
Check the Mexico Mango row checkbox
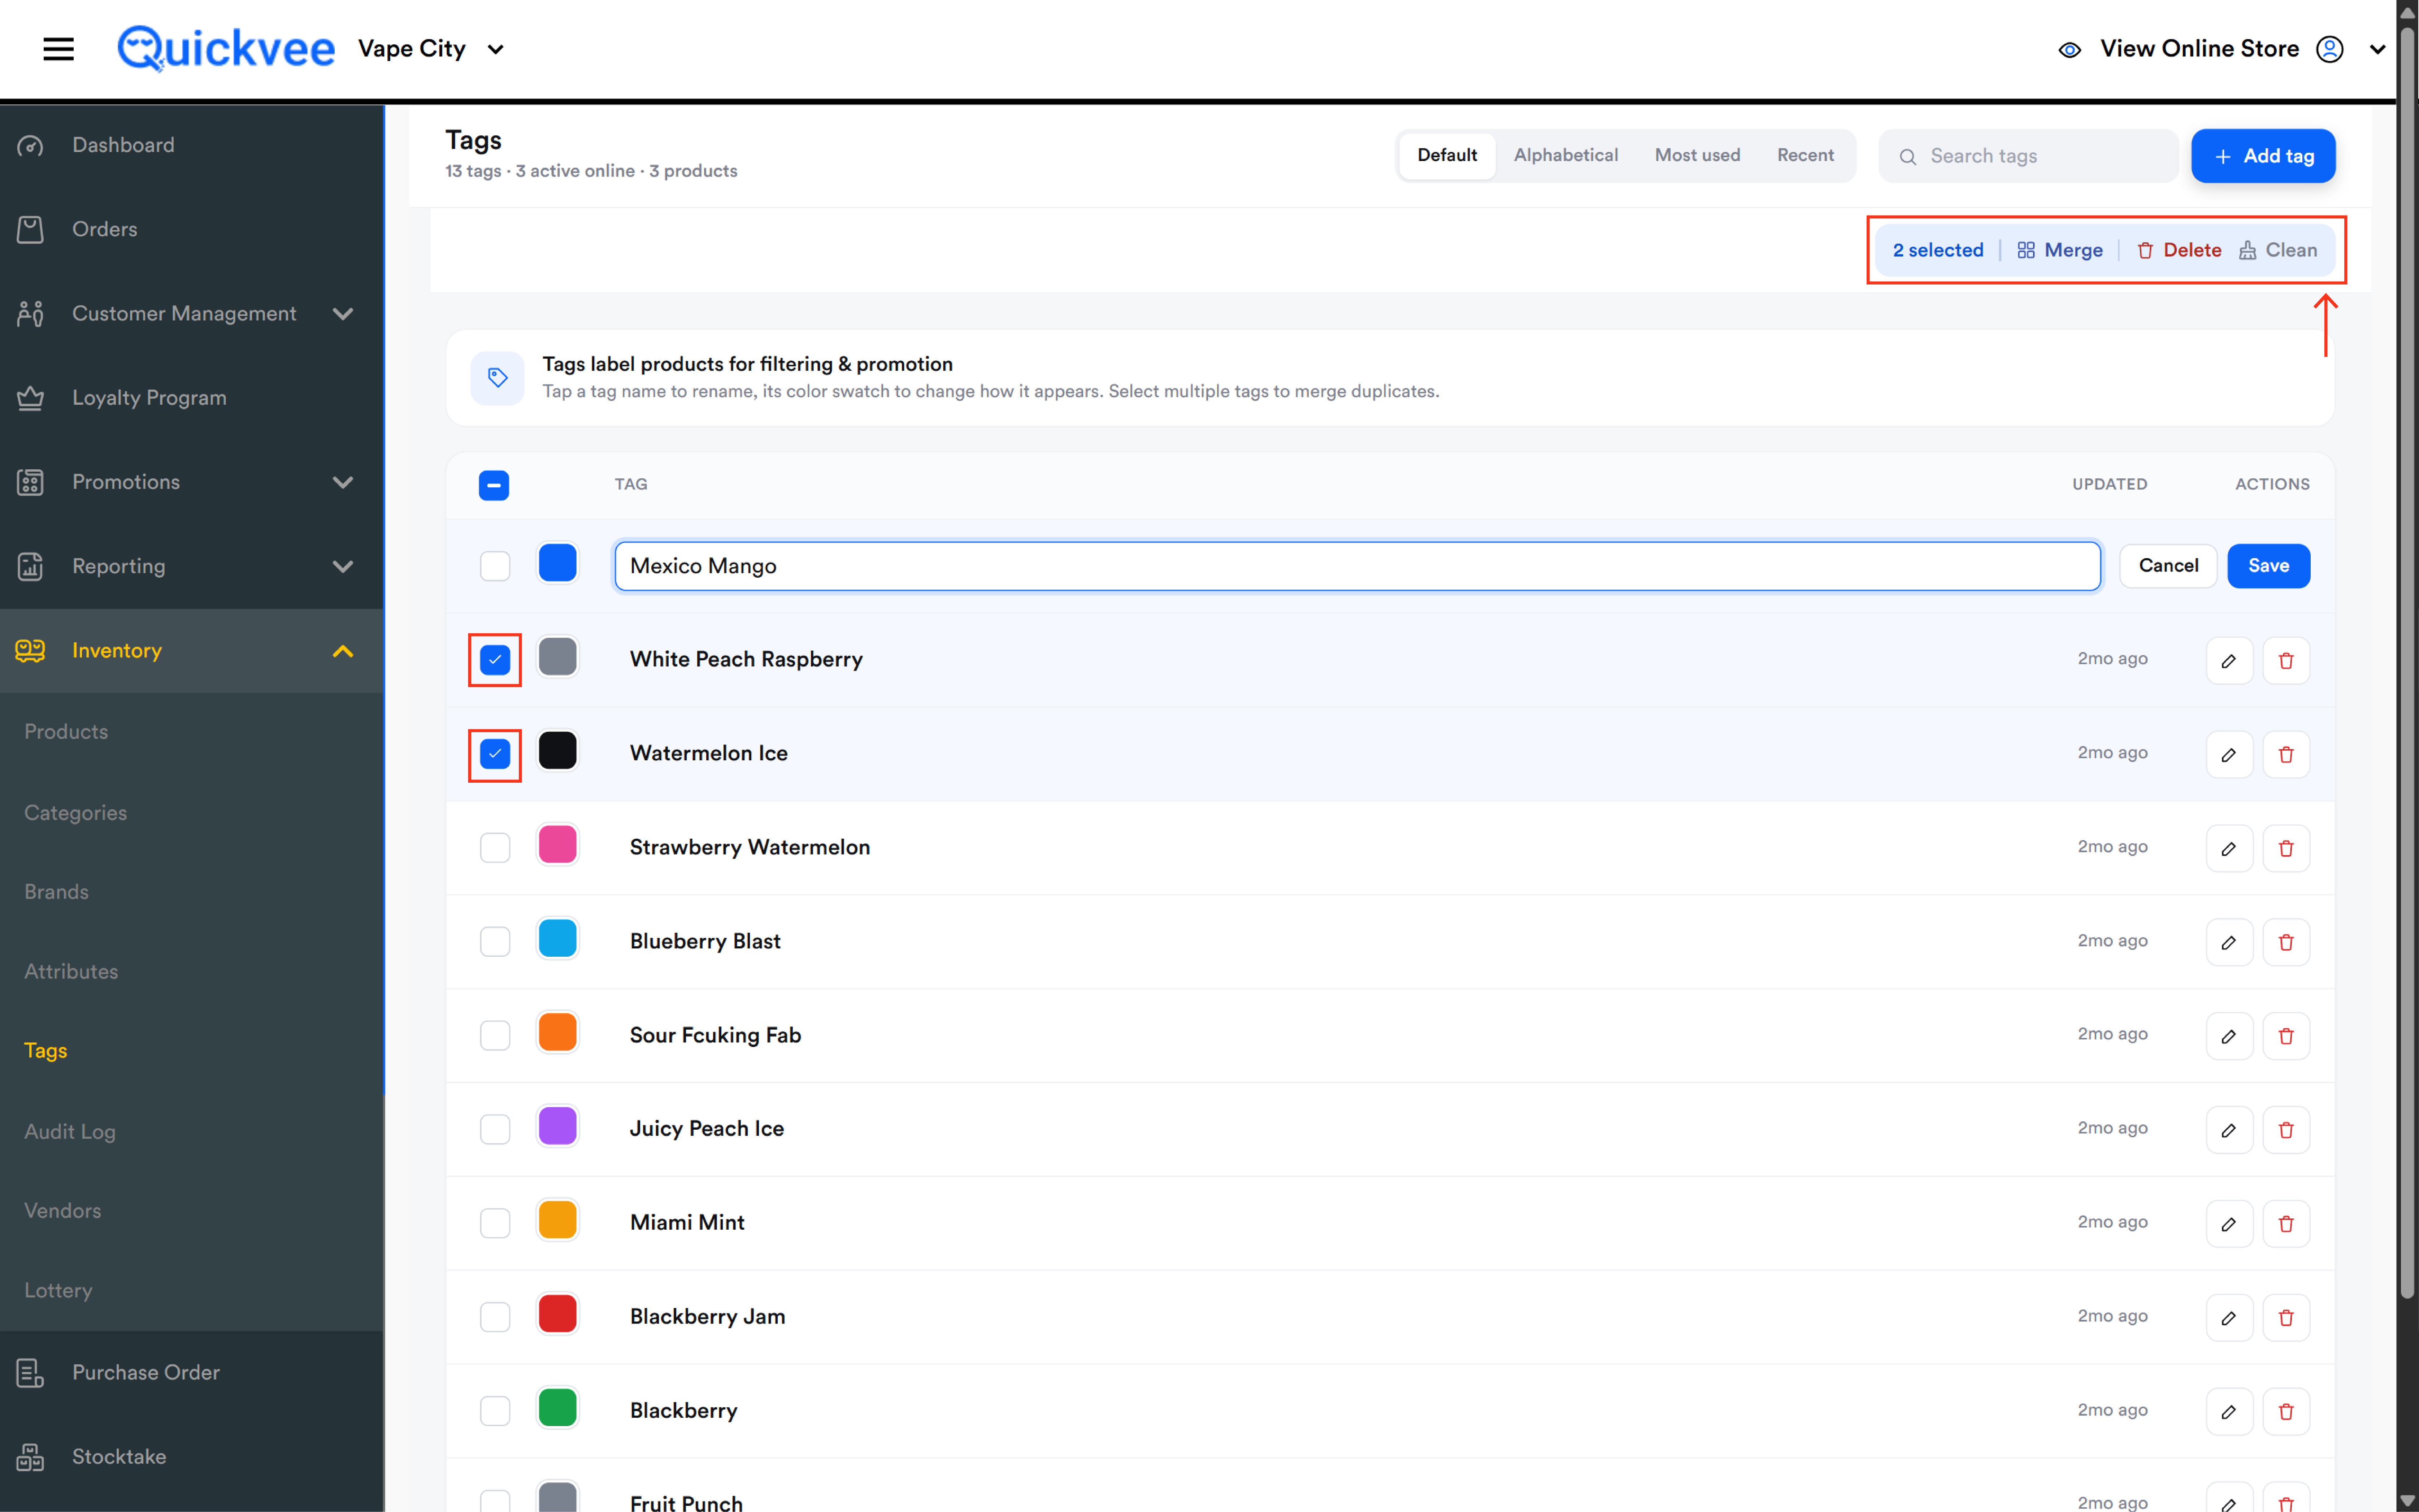(x=495, y=566)
